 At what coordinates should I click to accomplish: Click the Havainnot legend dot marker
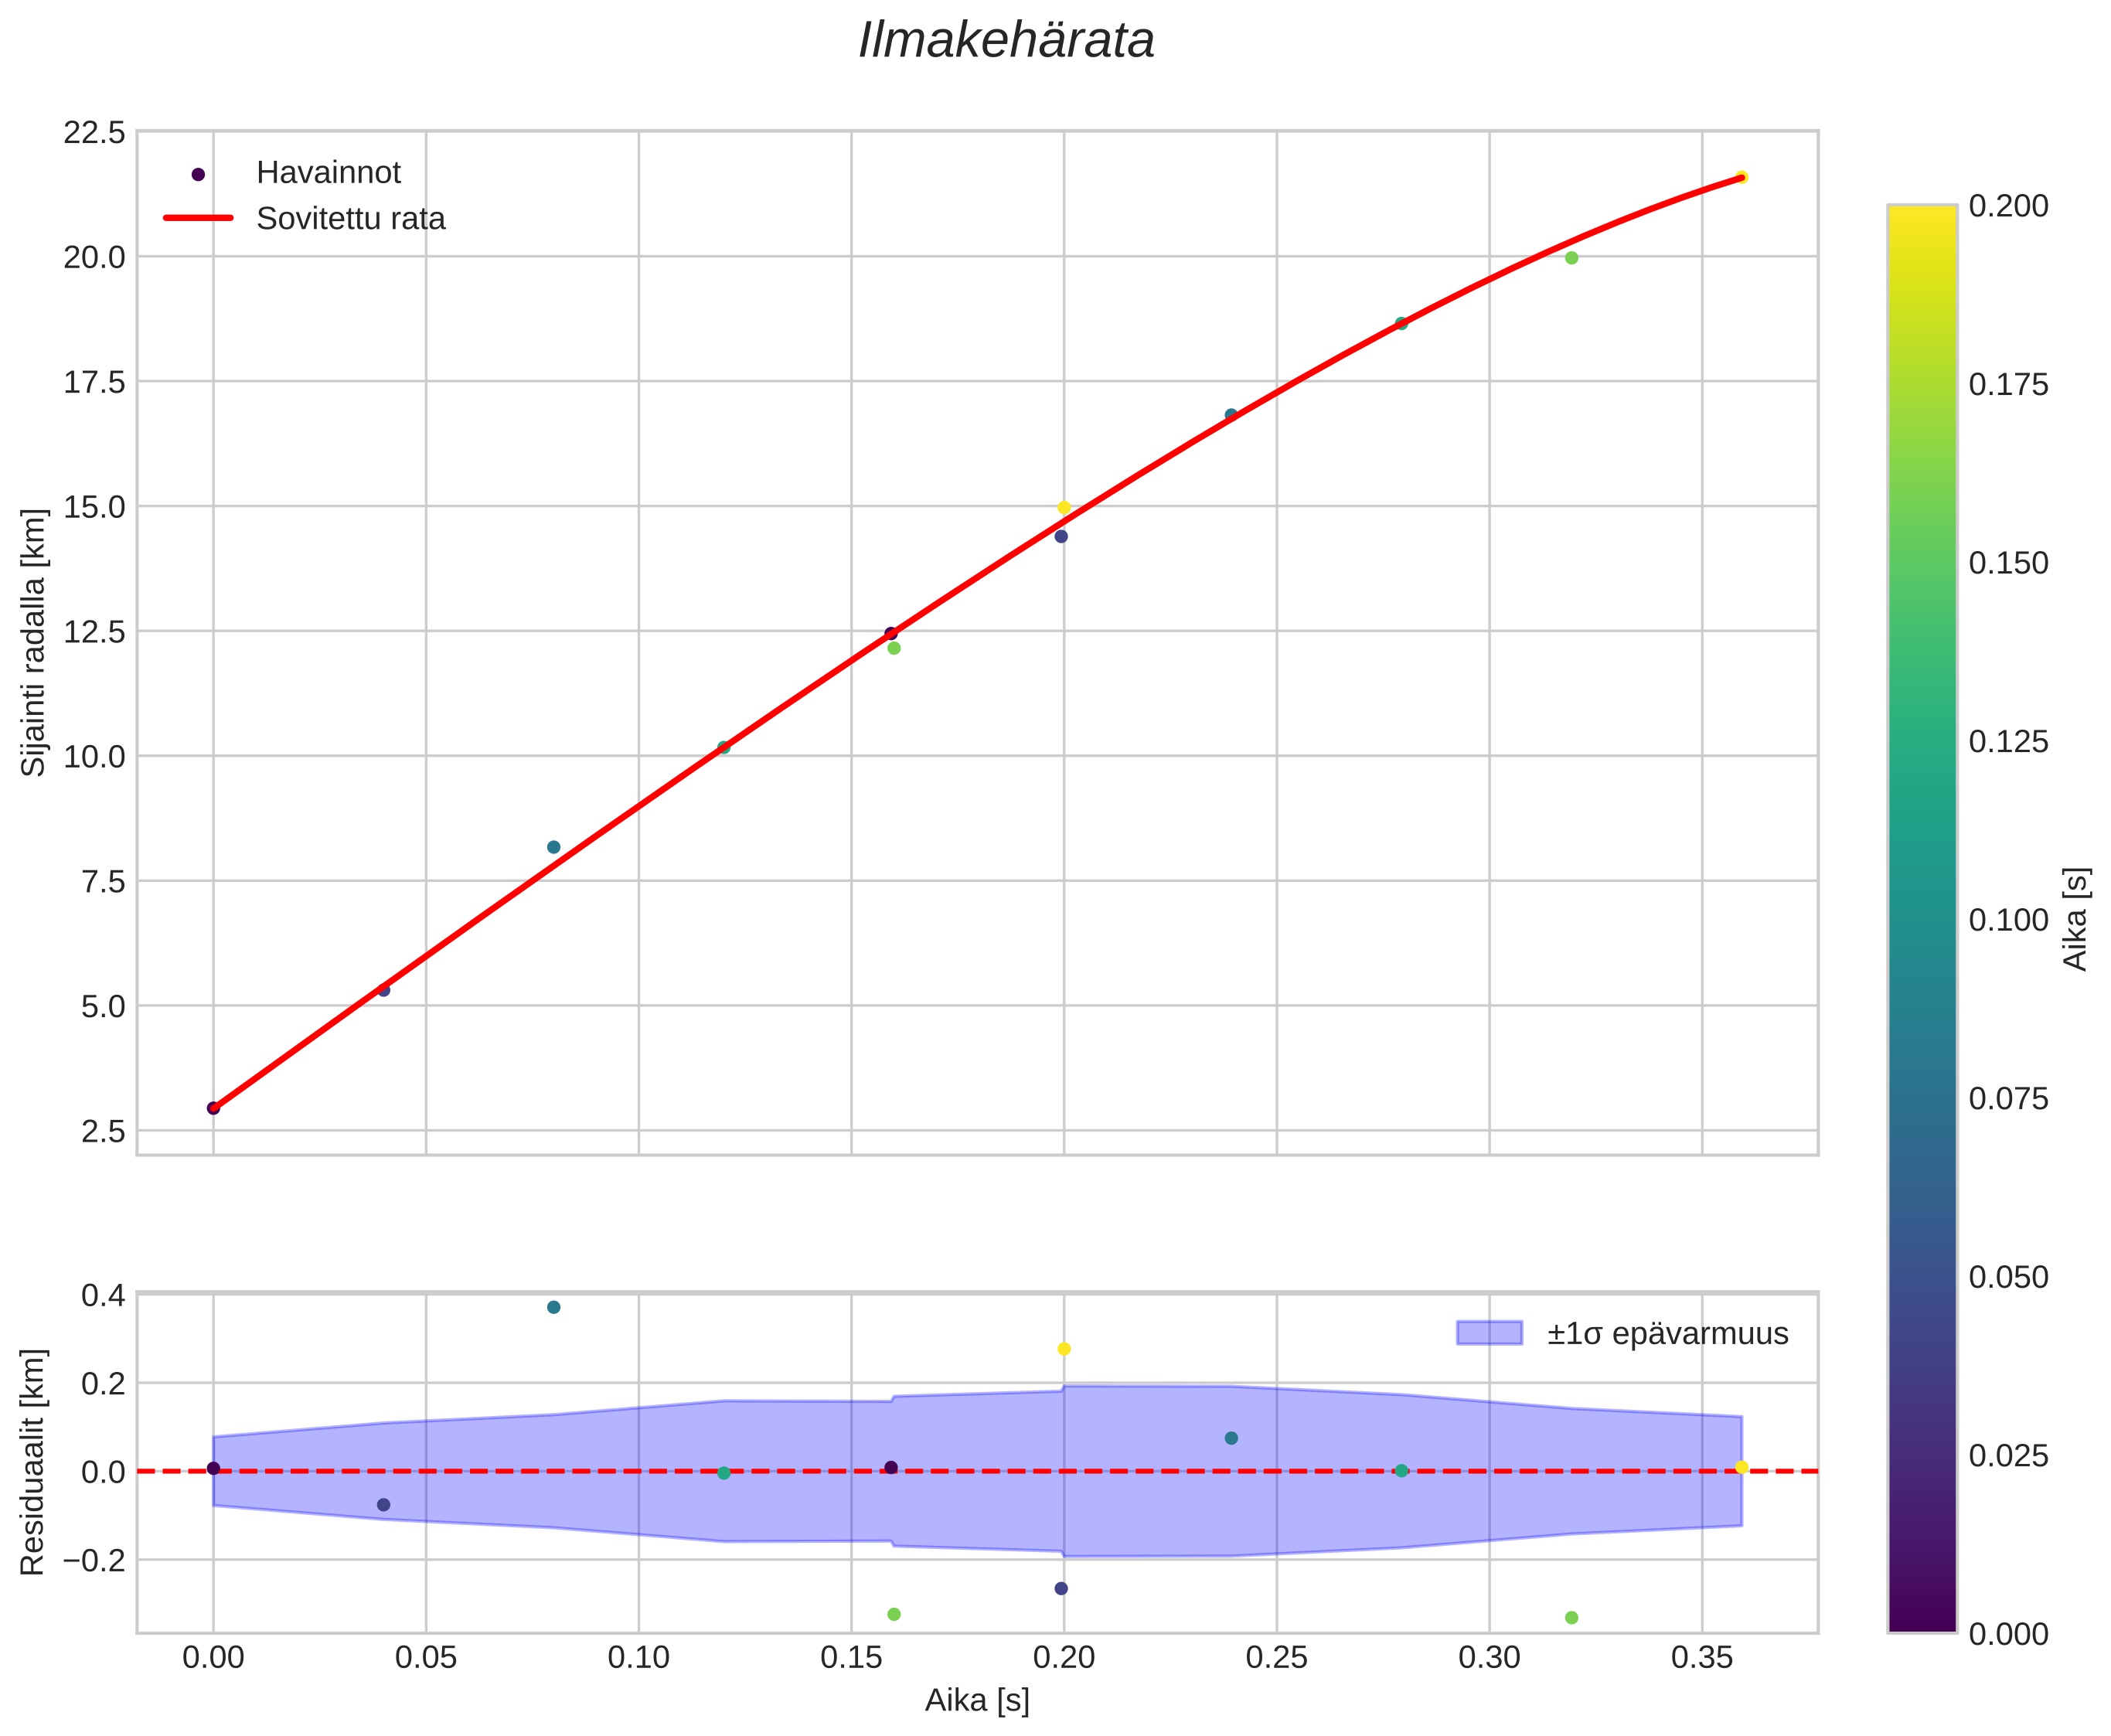pyautogui.click(x=198, y=174)
